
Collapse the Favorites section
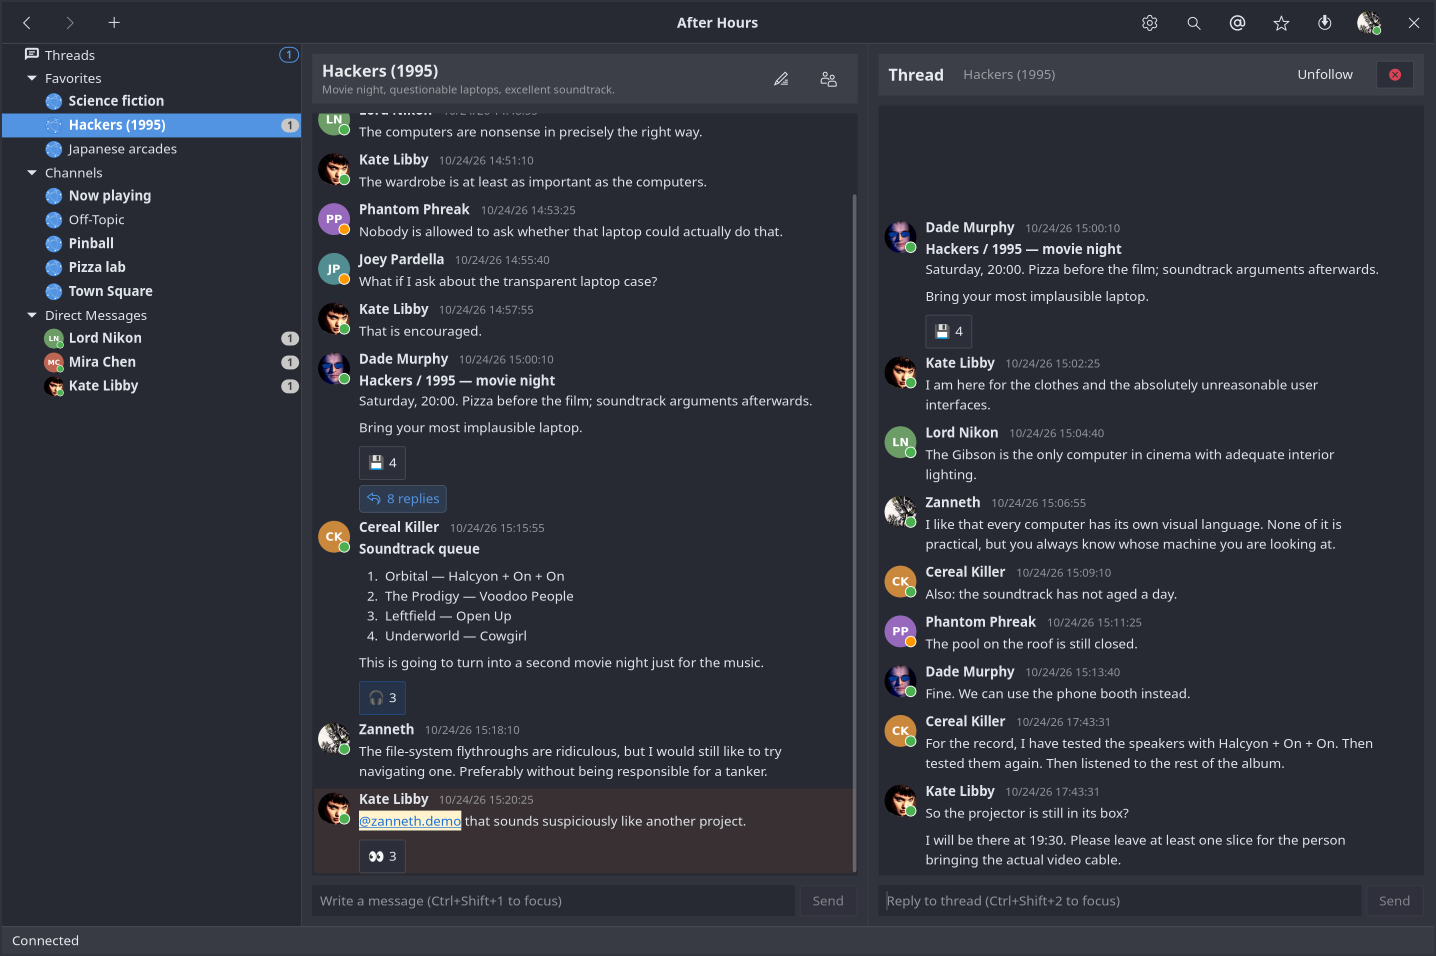click(32, 78)
